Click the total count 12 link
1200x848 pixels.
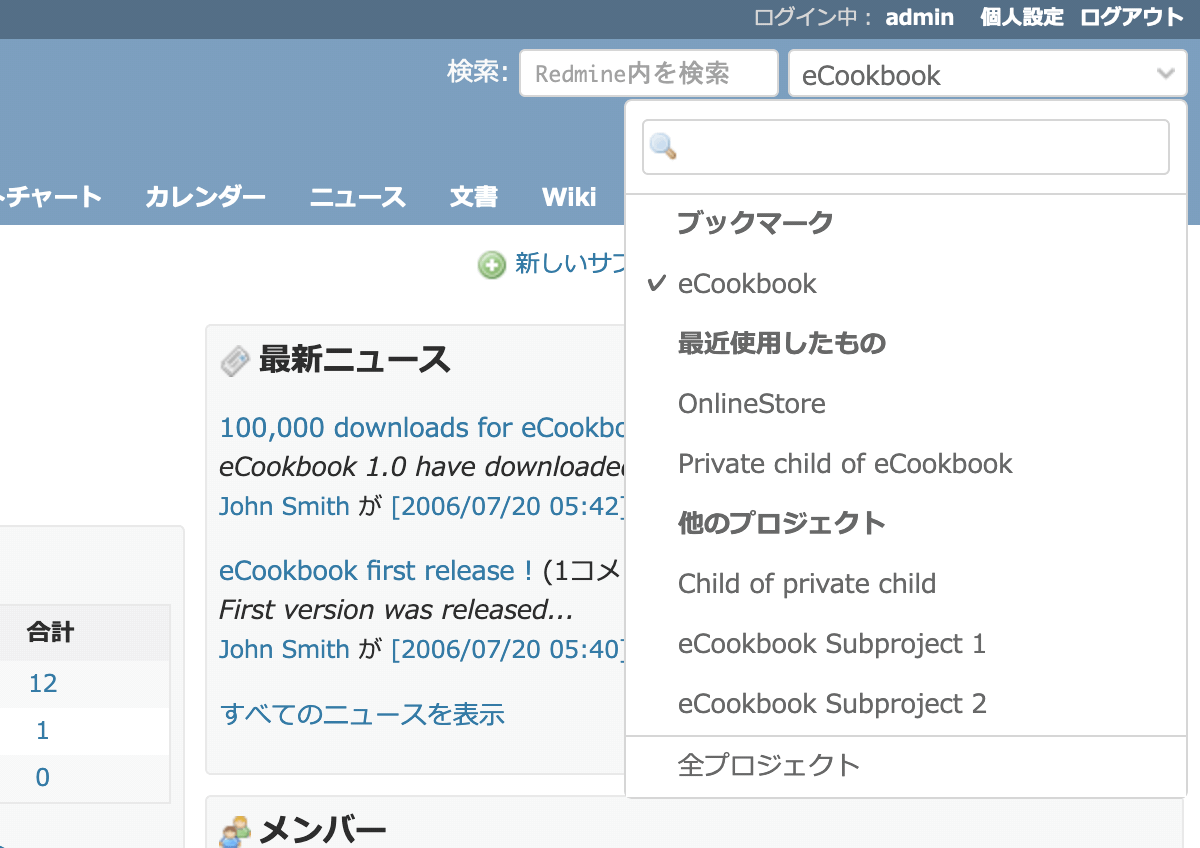click(43, 684)
